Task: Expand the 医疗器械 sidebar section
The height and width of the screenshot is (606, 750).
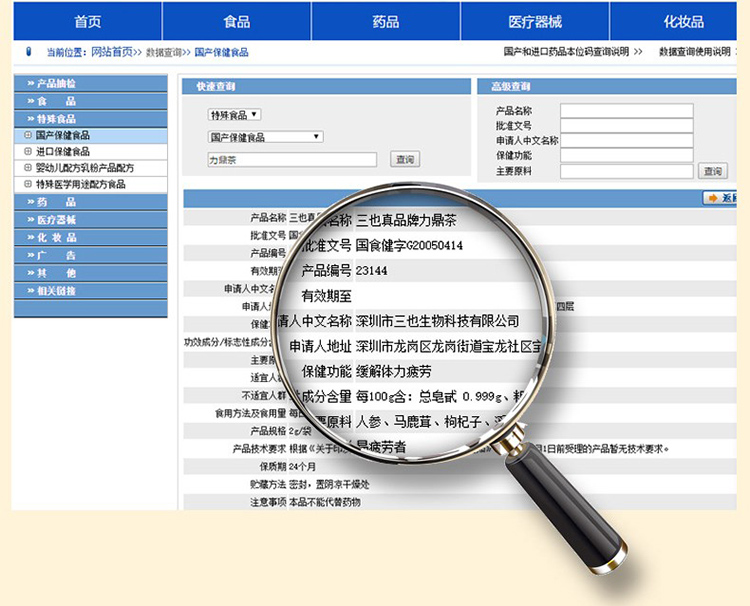Action: point(91,220)
